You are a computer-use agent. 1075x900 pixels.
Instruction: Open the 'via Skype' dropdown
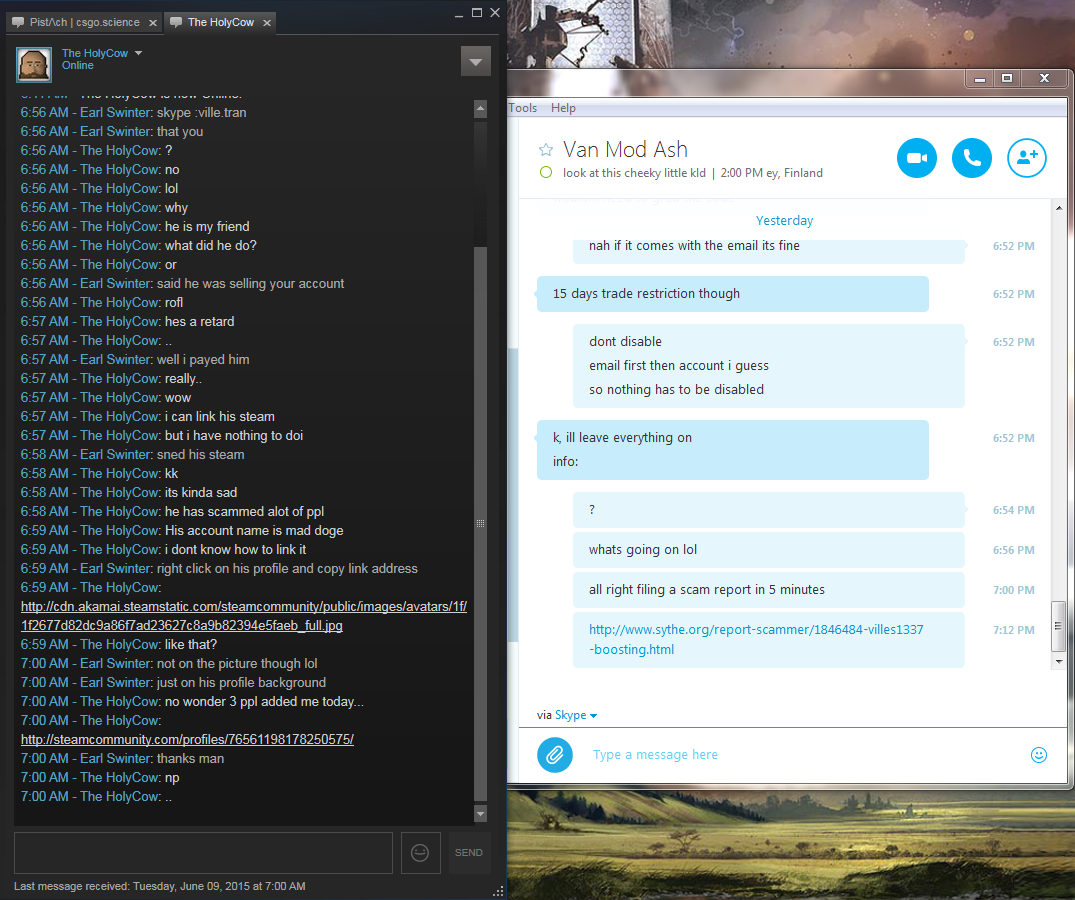tap(576, 715)
